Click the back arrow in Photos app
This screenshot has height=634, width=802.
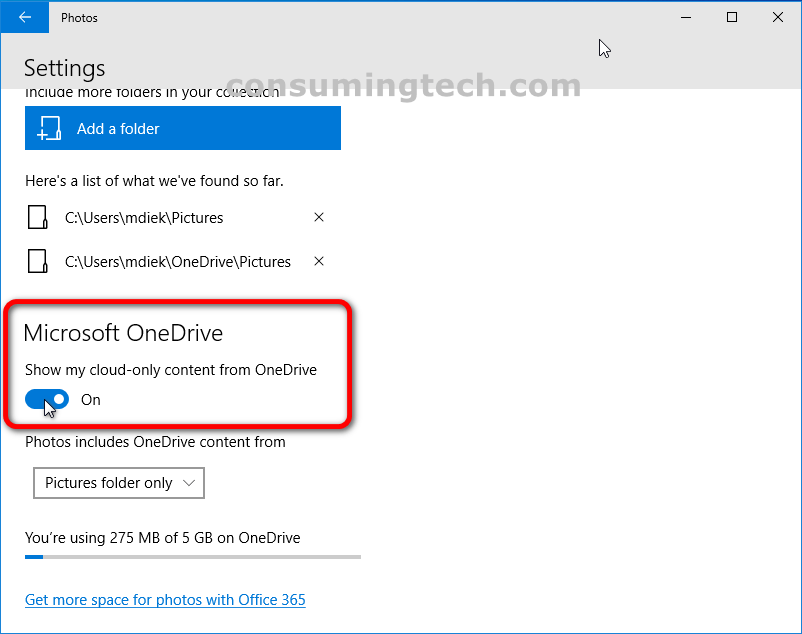pyautogui.click(x=24, y=17)
